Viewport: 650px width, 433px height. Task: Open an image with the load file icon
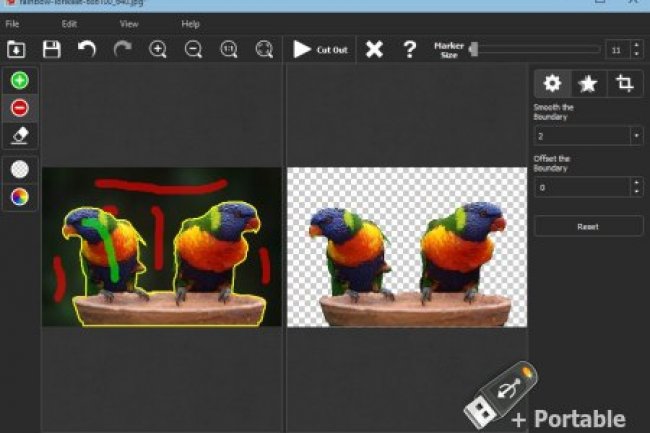(16, 49)
